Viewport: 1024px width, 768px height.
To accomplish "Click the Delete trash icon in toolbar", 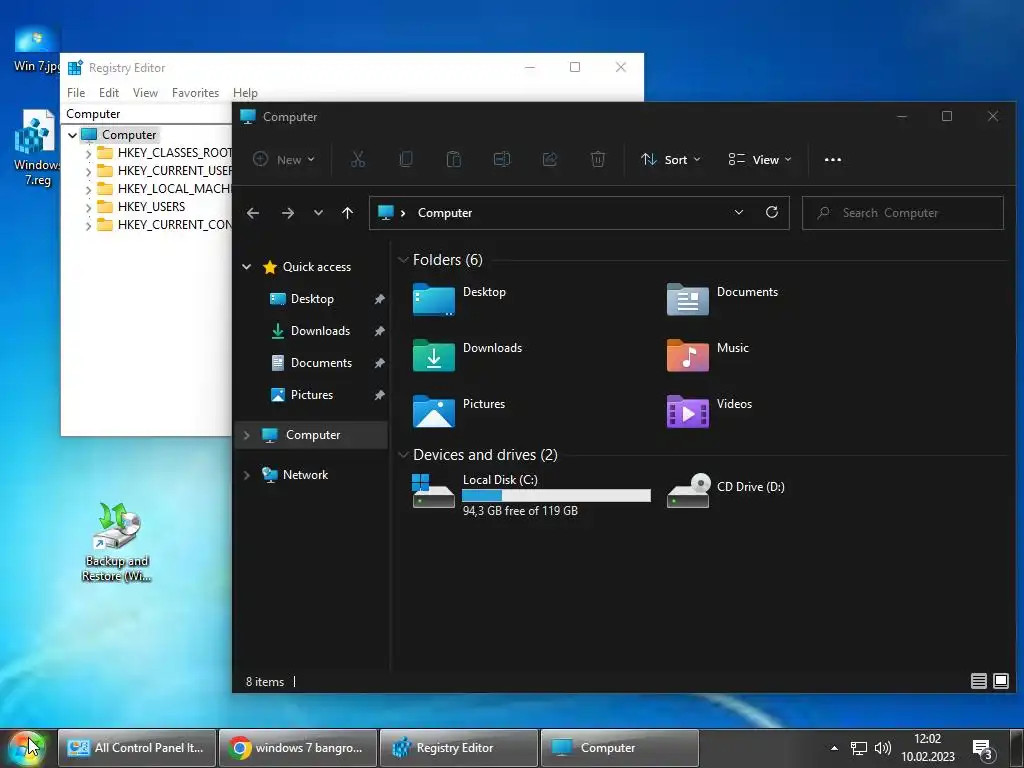I will click(598, 159).
